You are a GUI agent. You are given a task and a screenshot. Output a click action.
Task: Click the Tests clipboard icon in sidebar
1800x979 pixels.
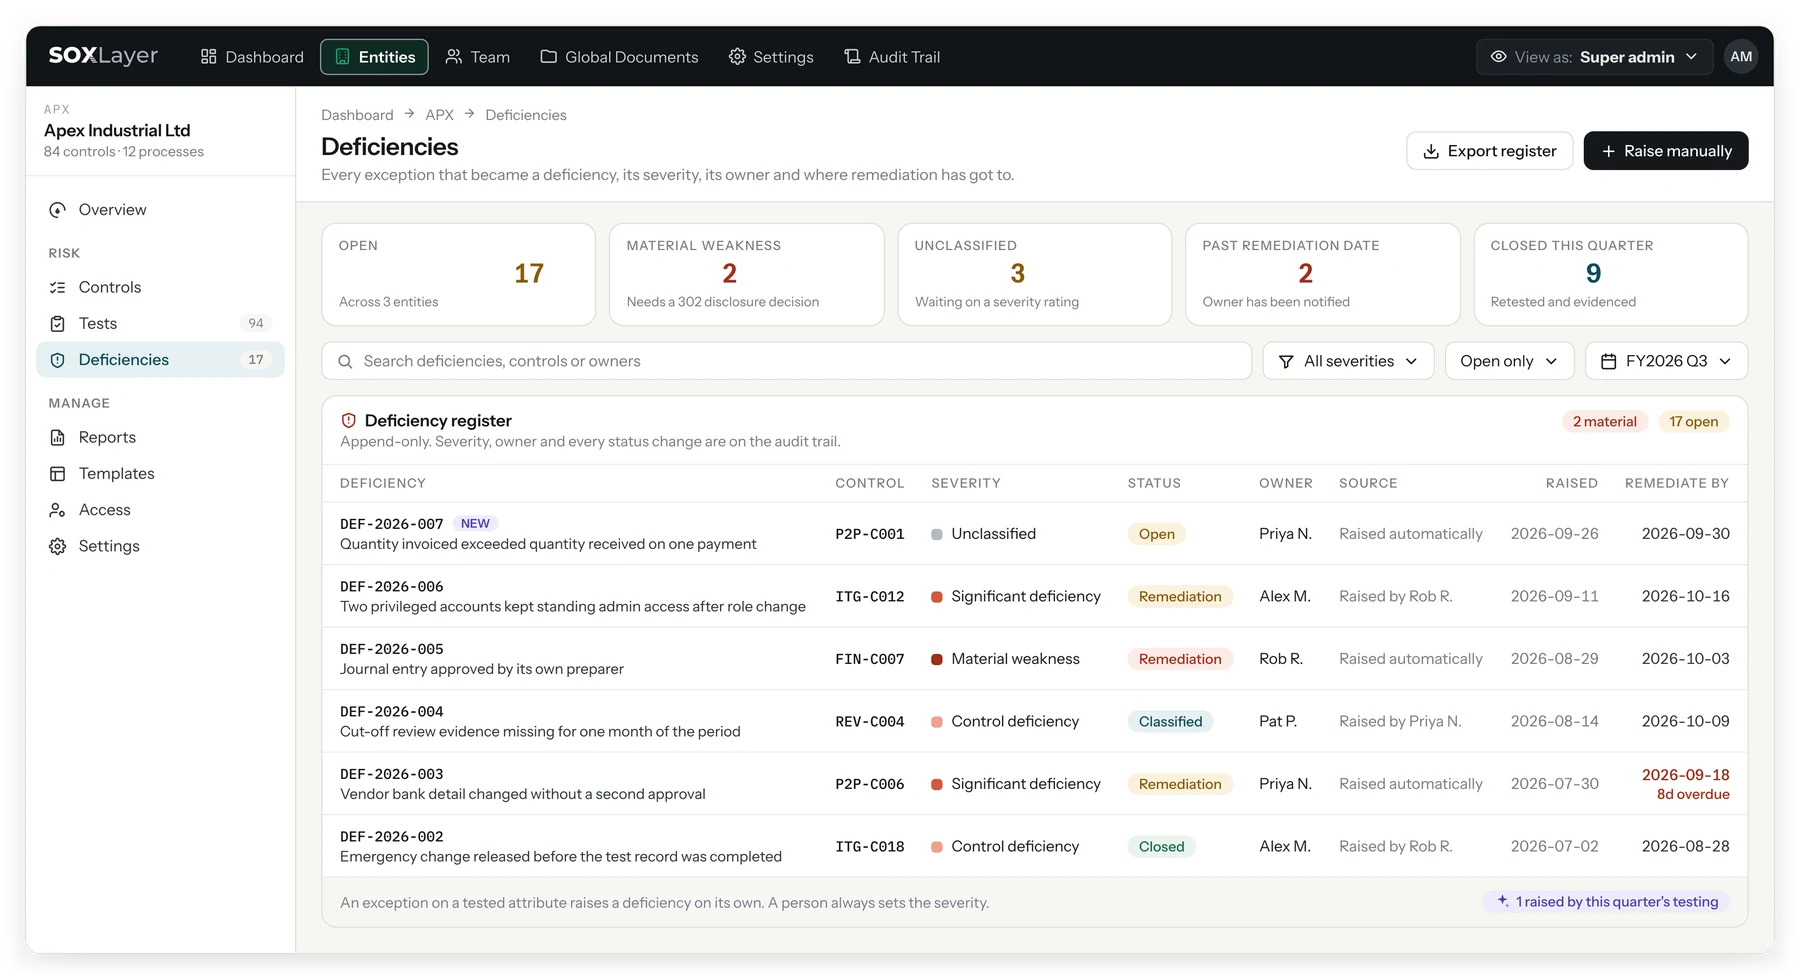[x=58, y=324]
